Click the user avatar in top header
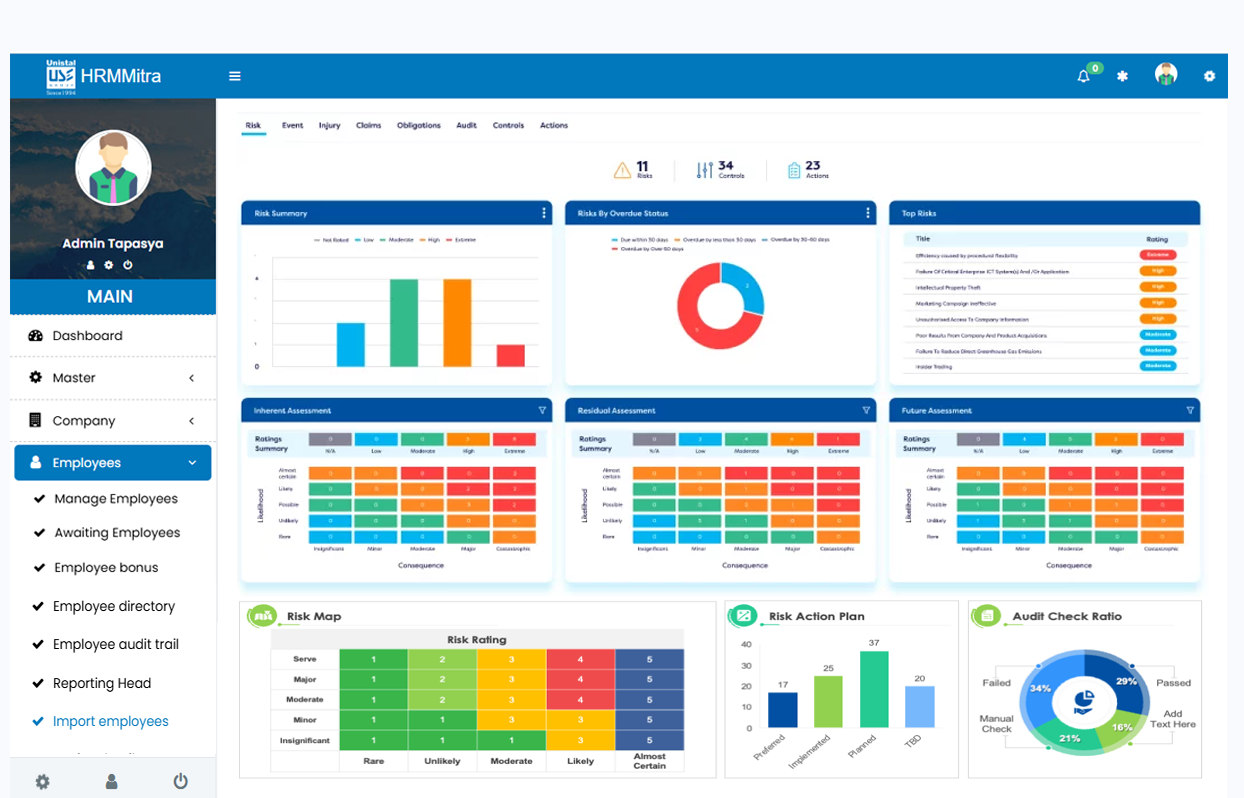This screenshot has width=1244, height=798. click(1165, 75)
